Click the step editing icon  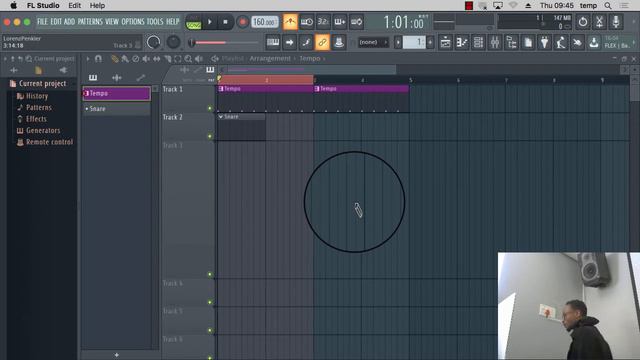[306, 42]
